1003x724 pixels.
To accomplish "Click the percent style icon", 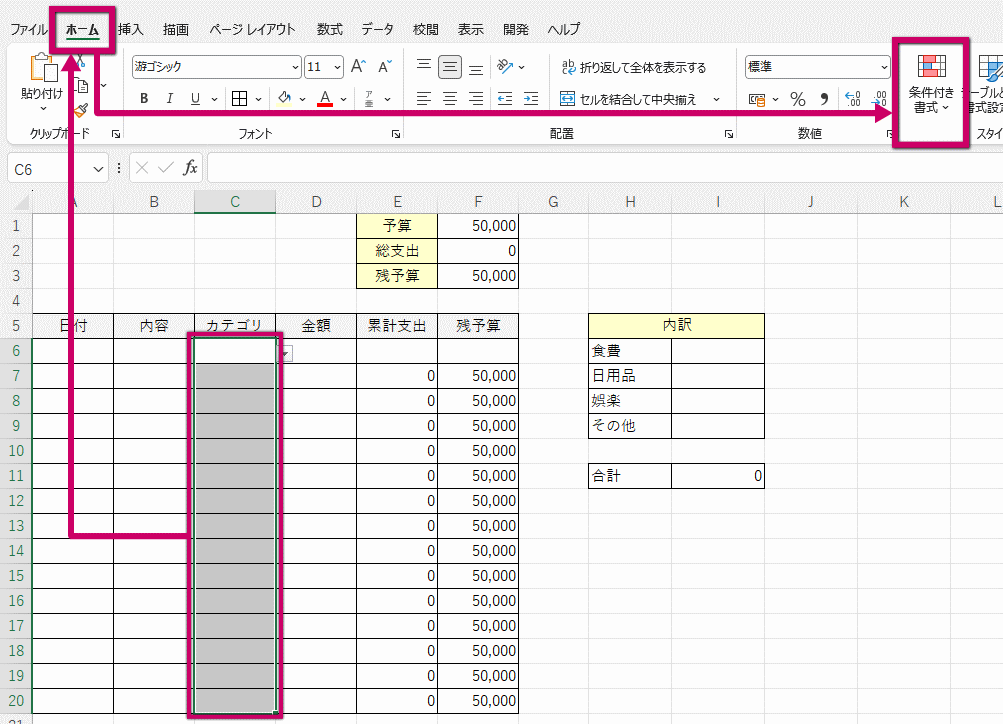I will click(798, 99).
